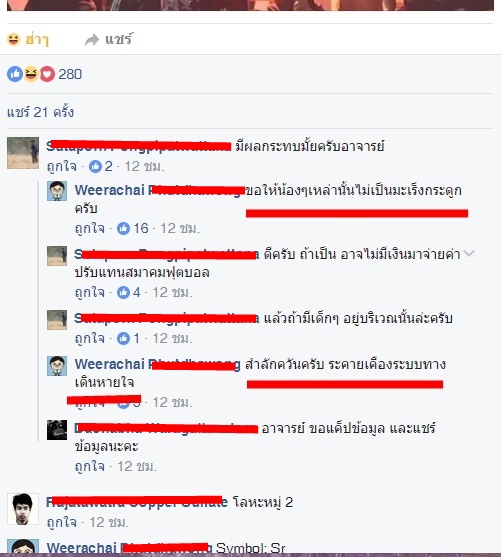Open the comment options chevron beside football fine reply

click(x=469, y=253)
